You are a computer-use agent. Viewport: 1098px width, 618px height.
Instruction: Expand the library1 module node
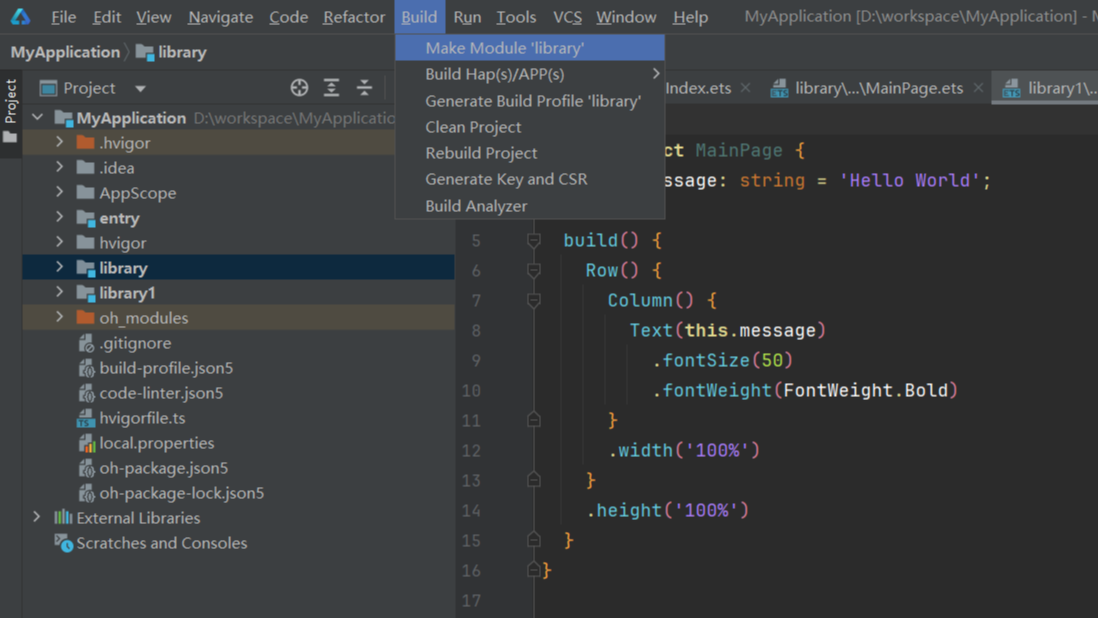(x=60, y=293)
